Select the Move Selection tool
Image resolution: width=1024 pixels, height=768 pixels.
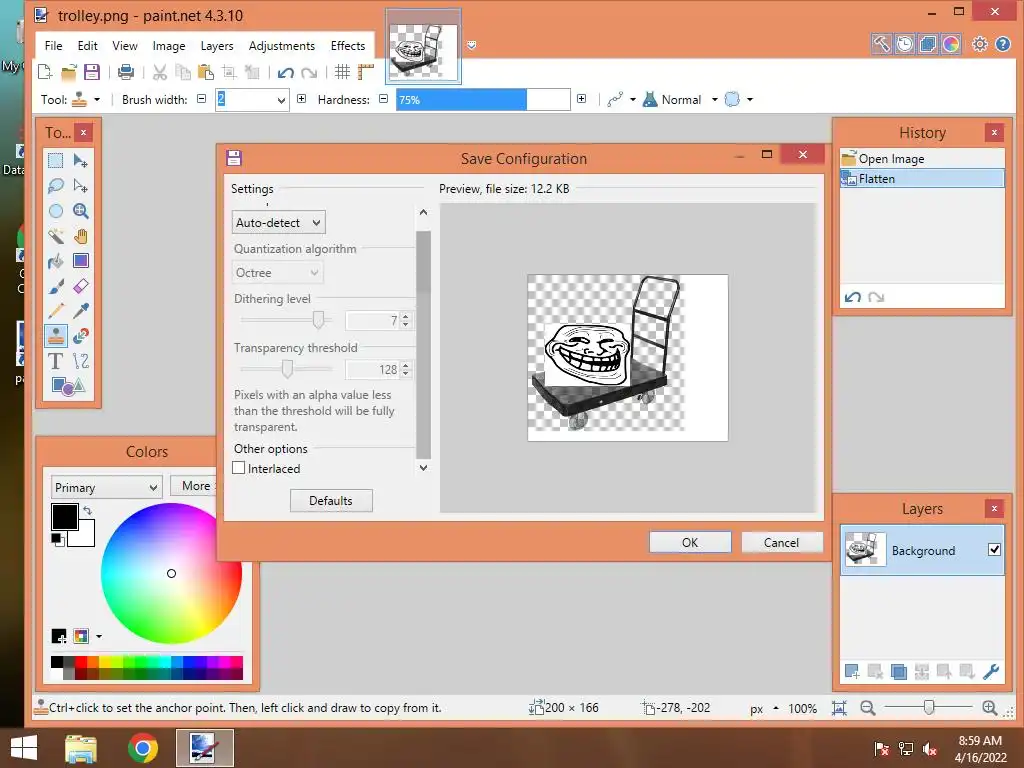pyautogui.click(x=80, y=186)
